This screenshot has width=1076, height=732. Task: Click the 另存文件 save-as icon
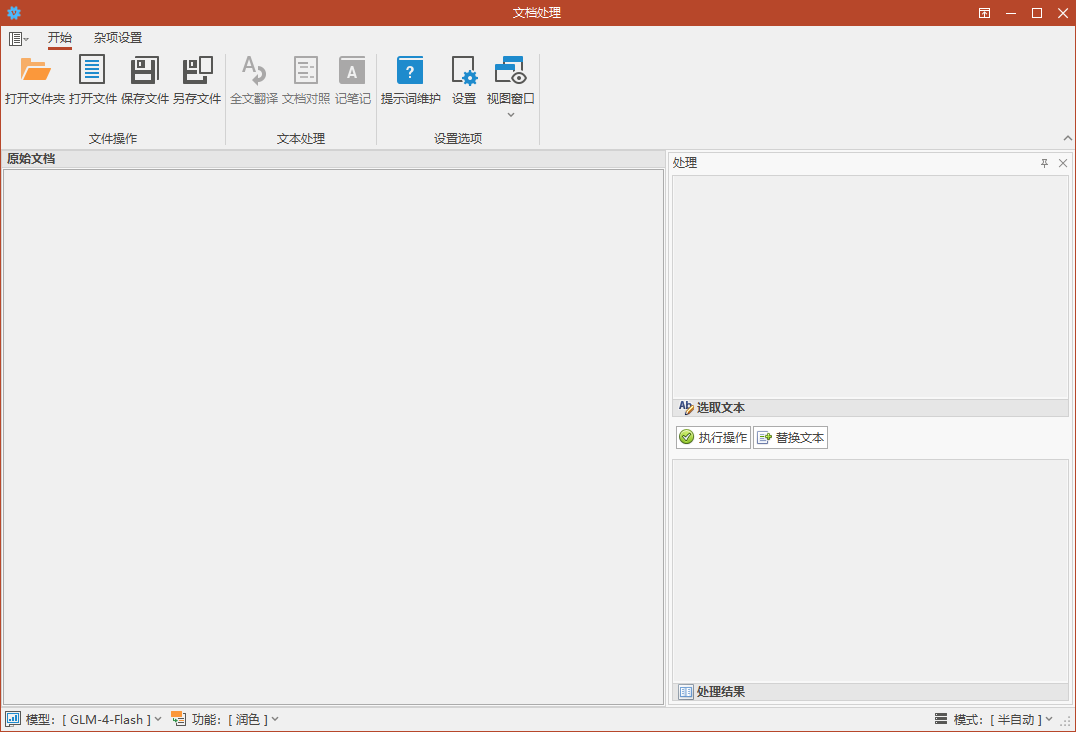tap(197, 70)
